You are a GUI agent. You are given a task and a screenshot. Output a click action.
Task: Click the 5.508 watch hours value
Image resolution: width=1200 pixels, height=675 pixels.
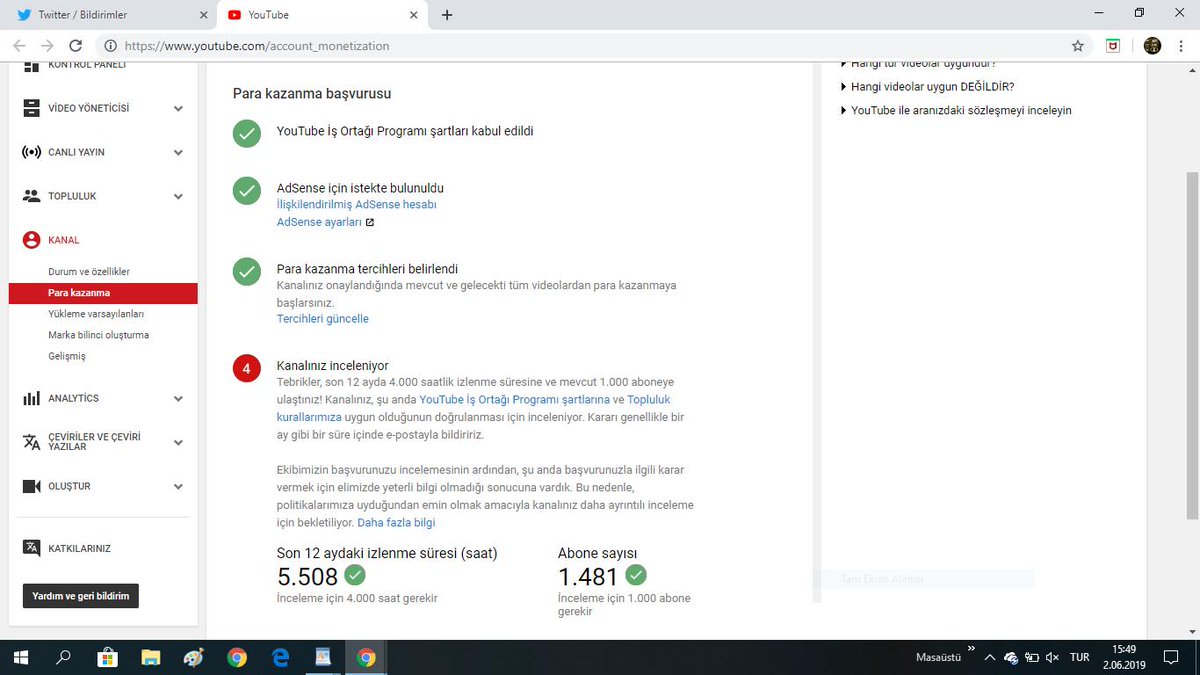click(307, 576)
